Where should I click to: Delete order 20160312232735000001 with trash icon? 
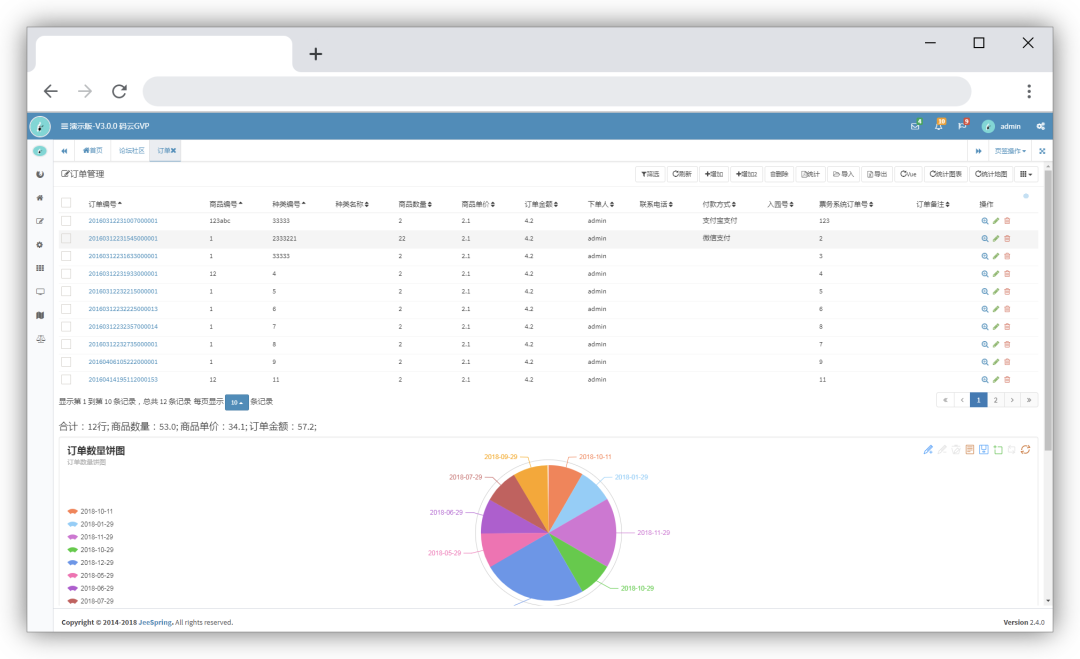coord(1007,344)
